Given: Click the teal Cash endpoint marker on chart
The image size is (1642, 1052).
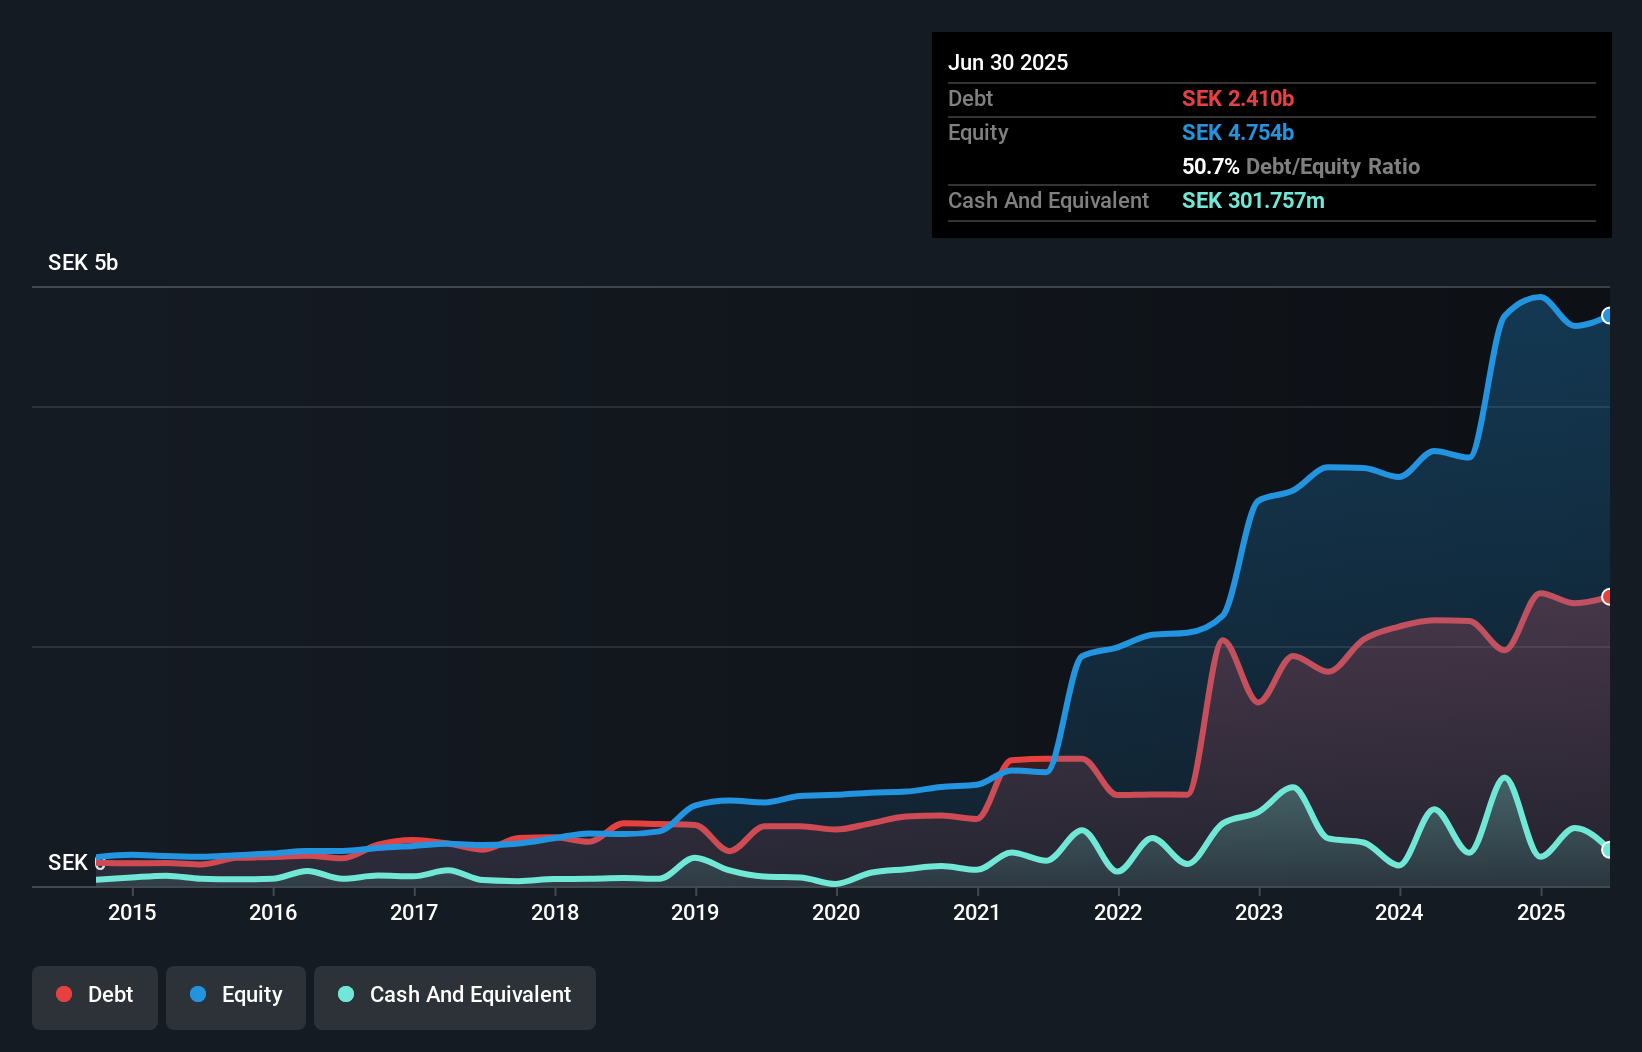Looking at the screenshot, I should pyautogui.click(x=1608, y=850).
